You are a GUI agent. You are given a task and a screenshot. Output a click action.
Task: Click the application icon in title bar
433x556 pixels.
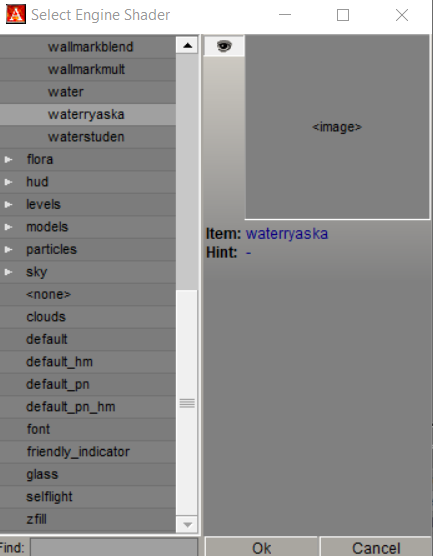tap(16, 15)
